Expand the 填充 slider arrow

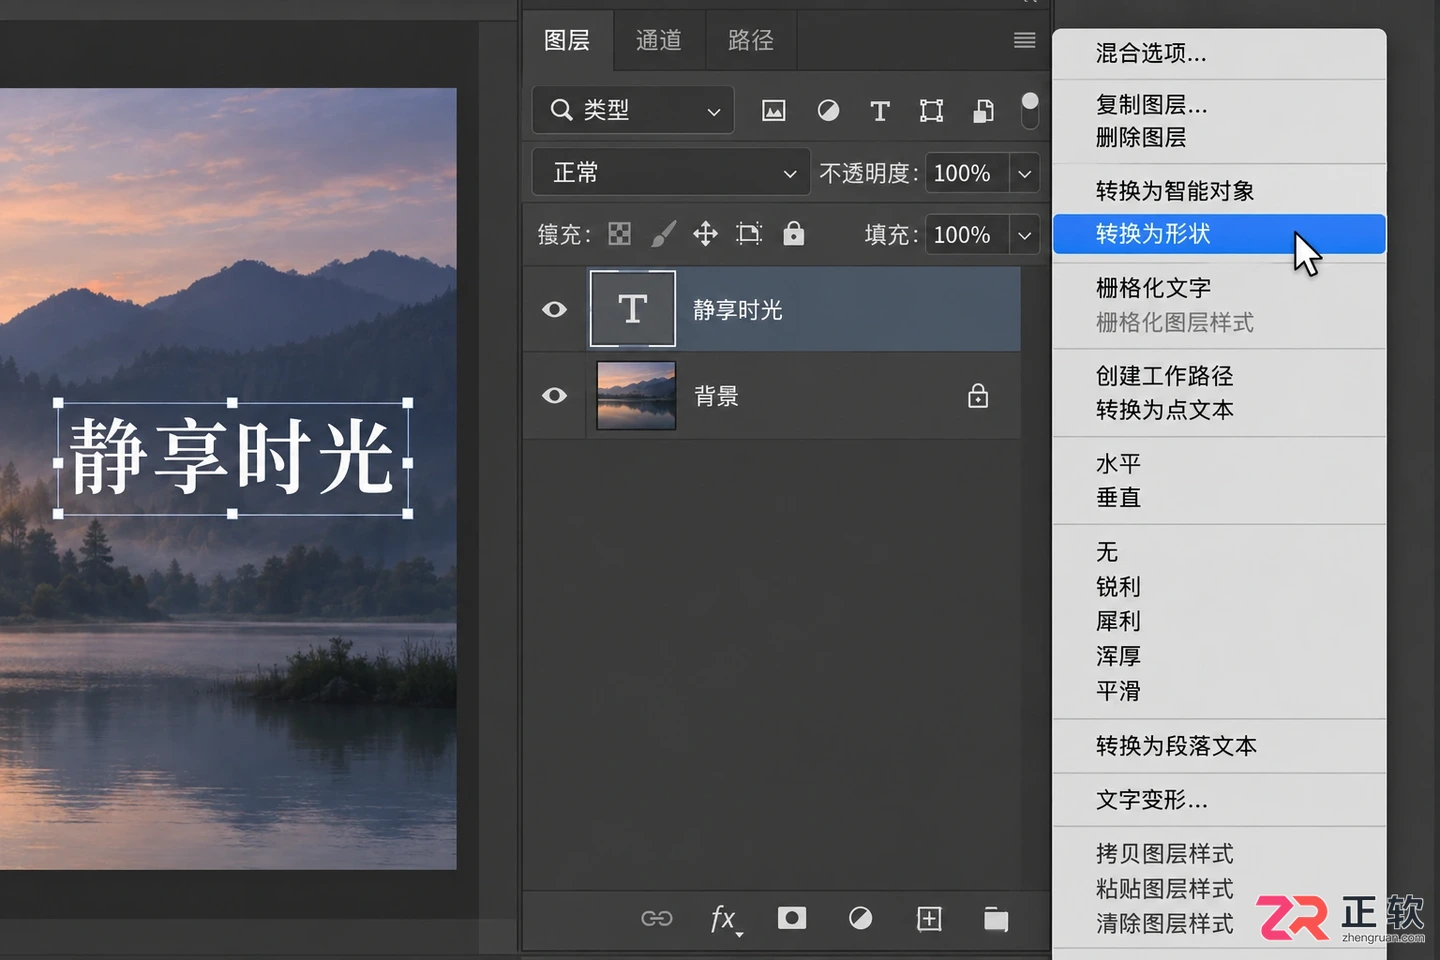(x=1025, y=235)
